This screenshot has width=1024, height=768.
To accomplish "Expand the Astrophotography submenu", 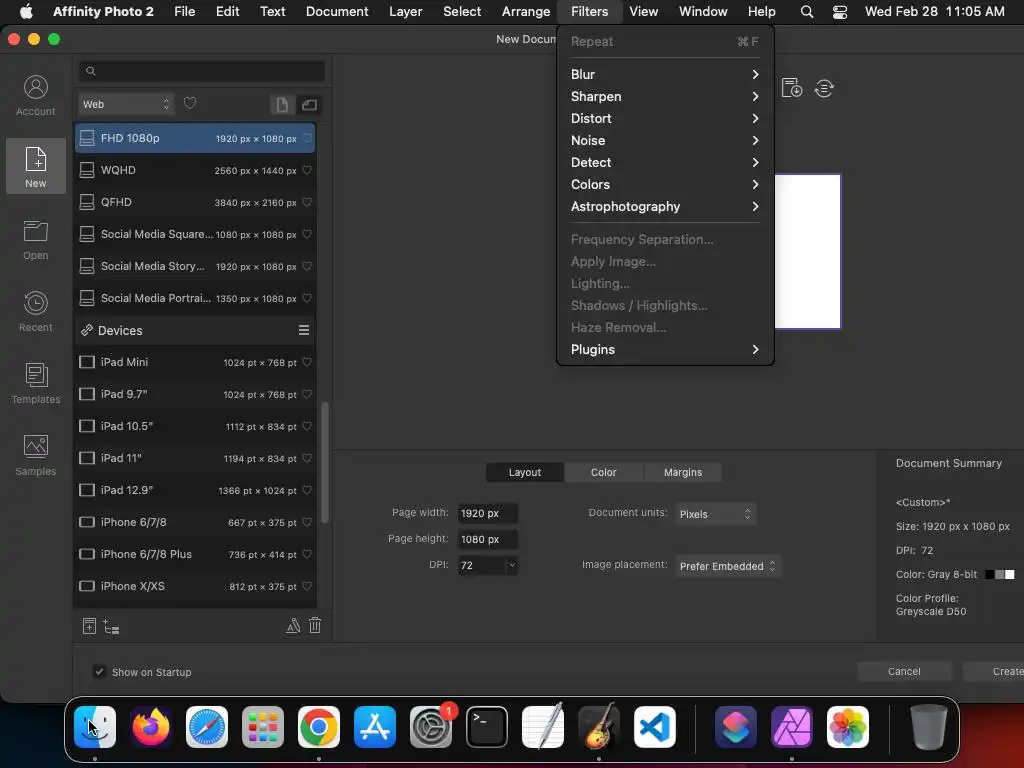I will (x=665, y=206).
